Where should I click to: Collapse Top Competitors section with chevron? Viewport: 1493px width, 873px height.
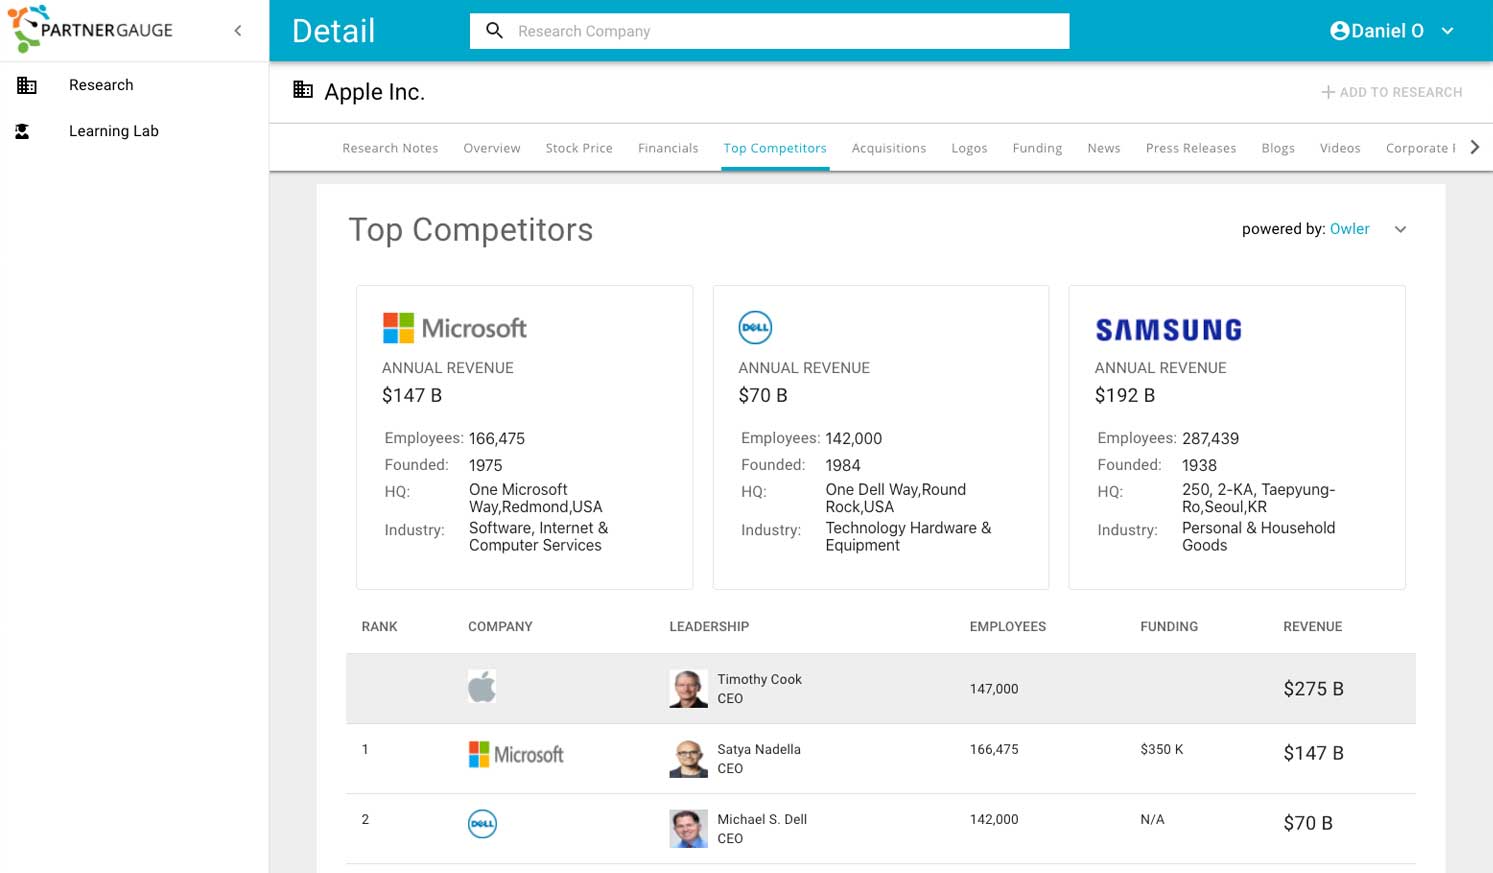pyautogui.click(x=1400, y=229)
